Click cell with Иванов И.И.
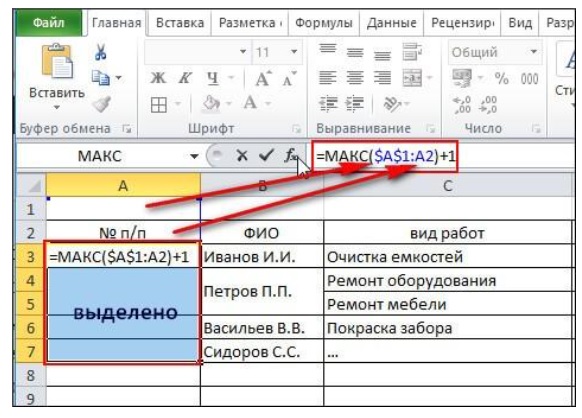The height and width of the screenshot is (418, 582). pyautogui.click(x=262, y=257)
